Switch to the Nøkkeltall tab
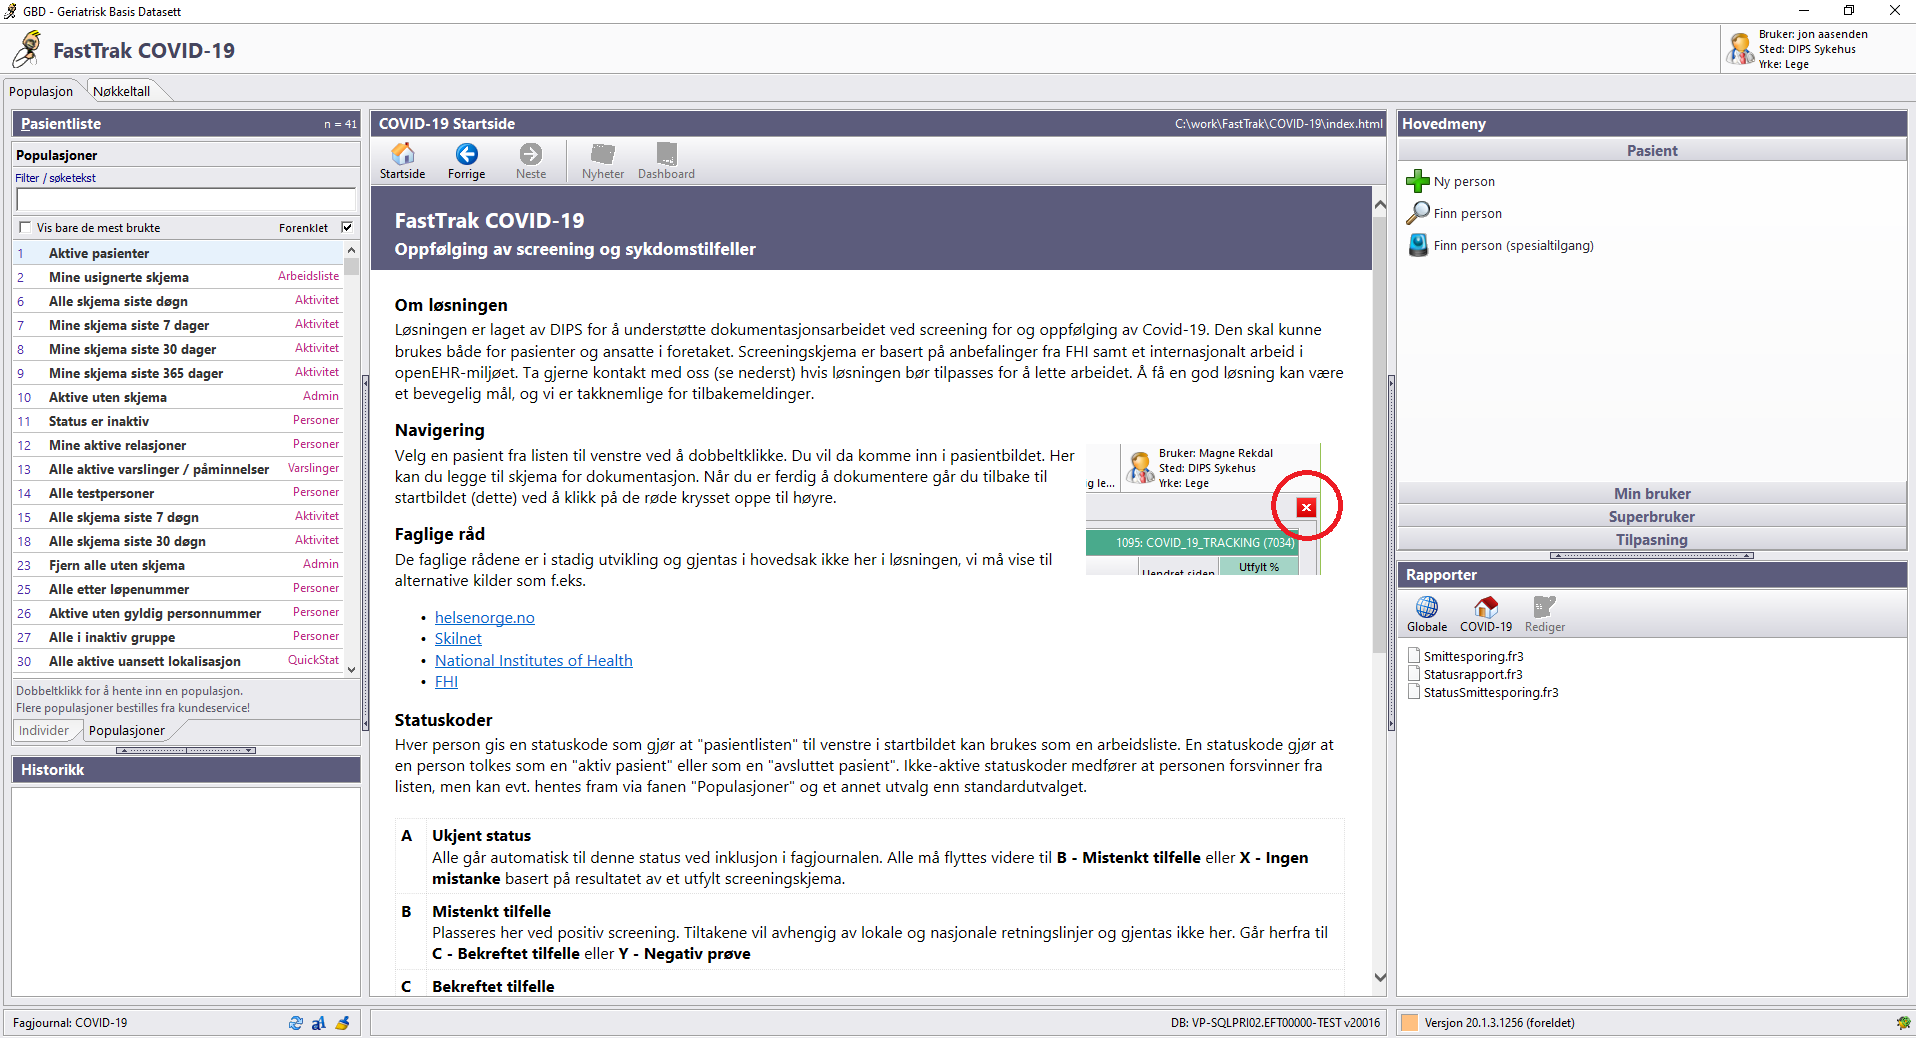1916x1038 pixels. tap(122, 91)
